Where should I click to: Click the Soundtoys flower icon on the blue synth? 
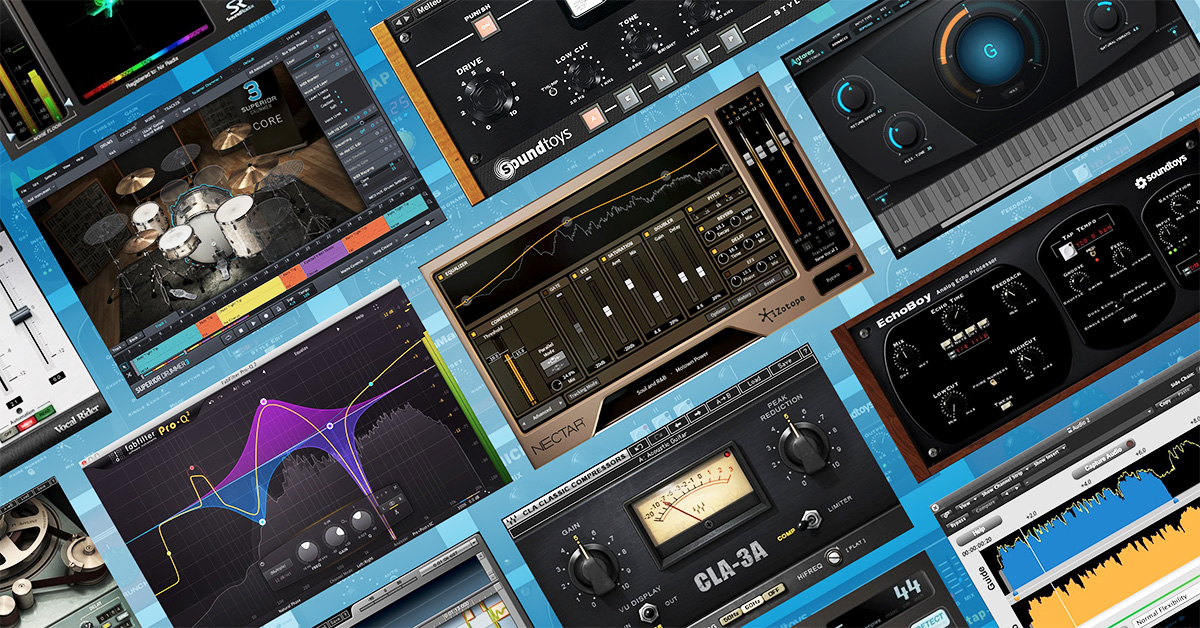[x=1141, y=184]
